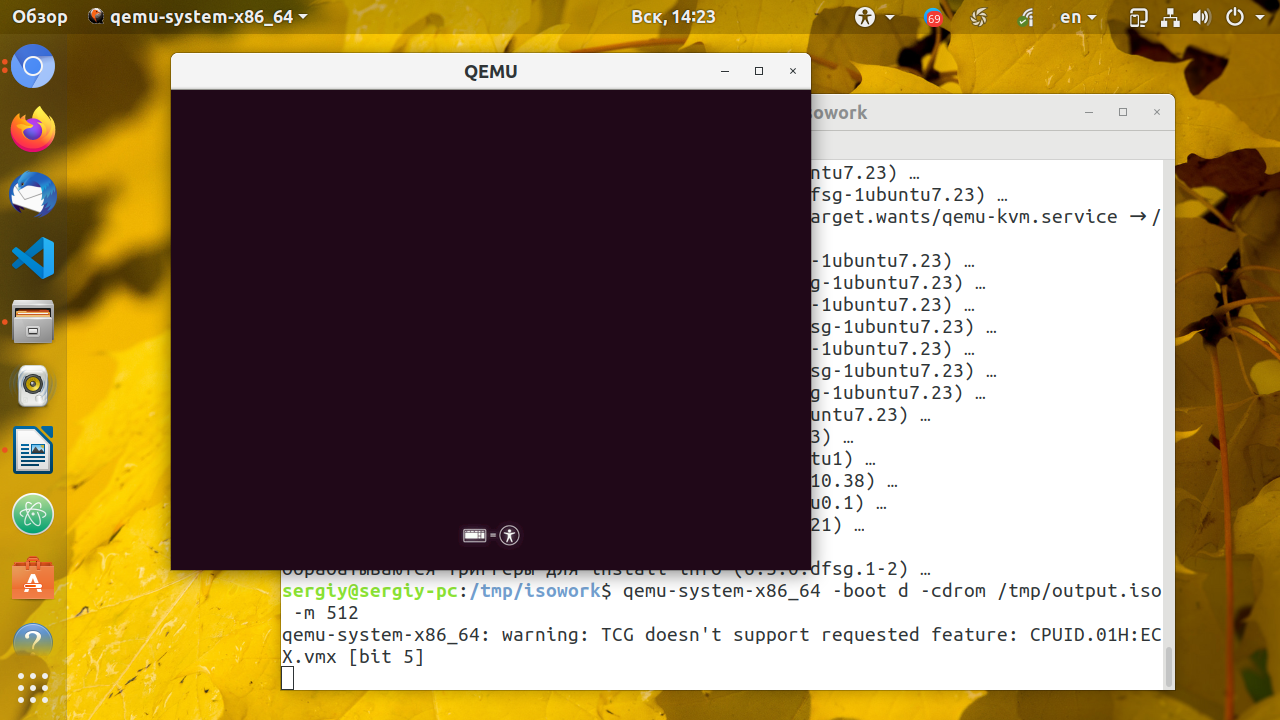Minimize the terminal window behind QEMU

pyautogui.click(x=1089, y=113)
